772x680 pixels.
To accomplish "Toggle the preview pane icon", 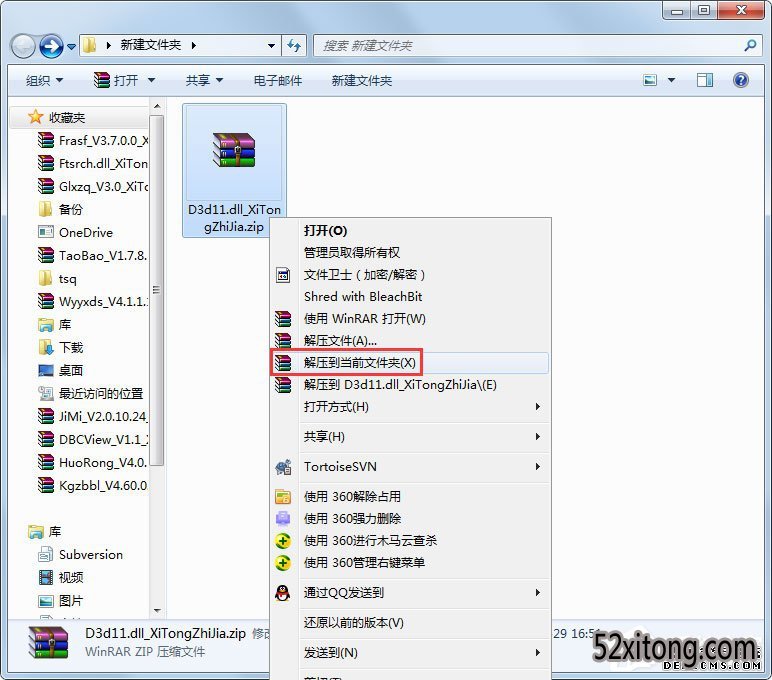I will [x=705, y=80].
